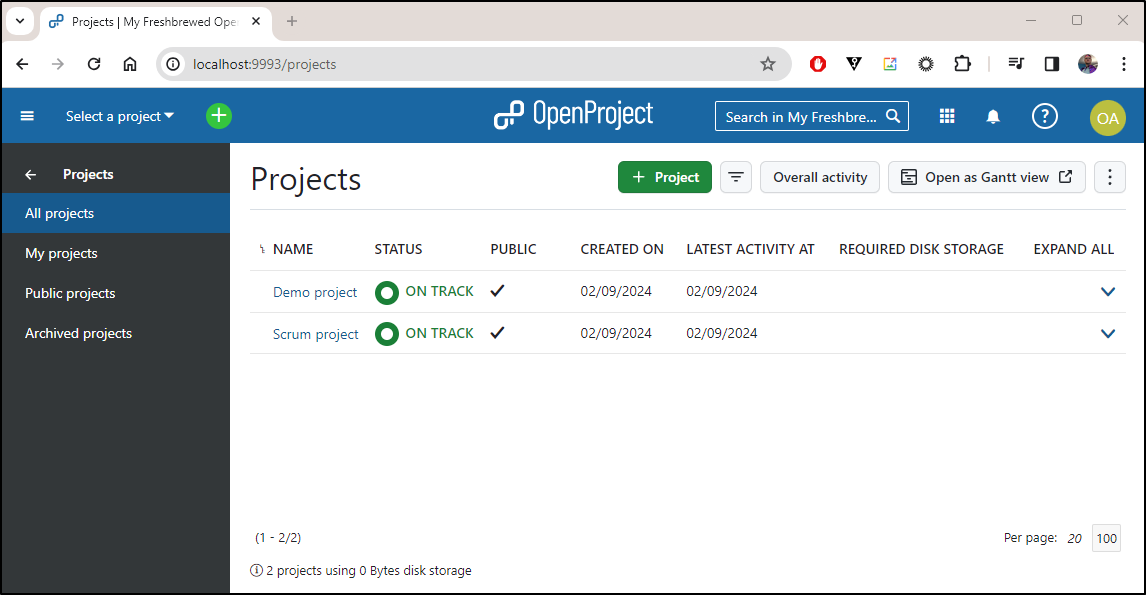Open the OpenProject logo home link
This screenshot has height=595, width=1146.
tap(574, 115)
